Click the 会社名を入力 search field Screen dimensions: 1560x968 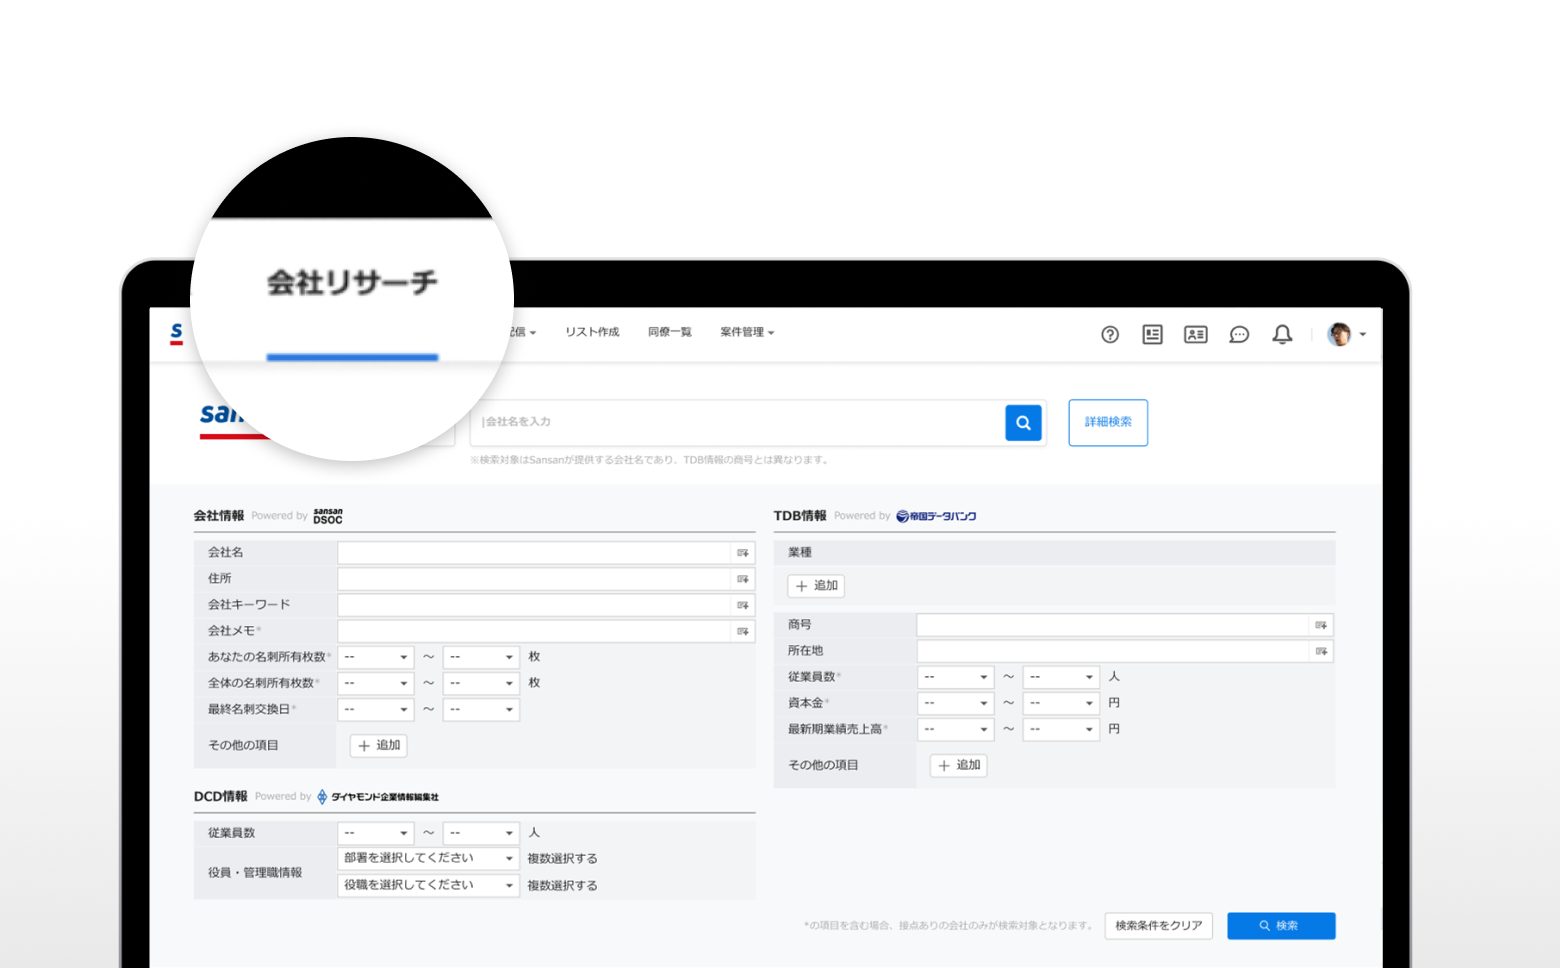coord(738,423)
